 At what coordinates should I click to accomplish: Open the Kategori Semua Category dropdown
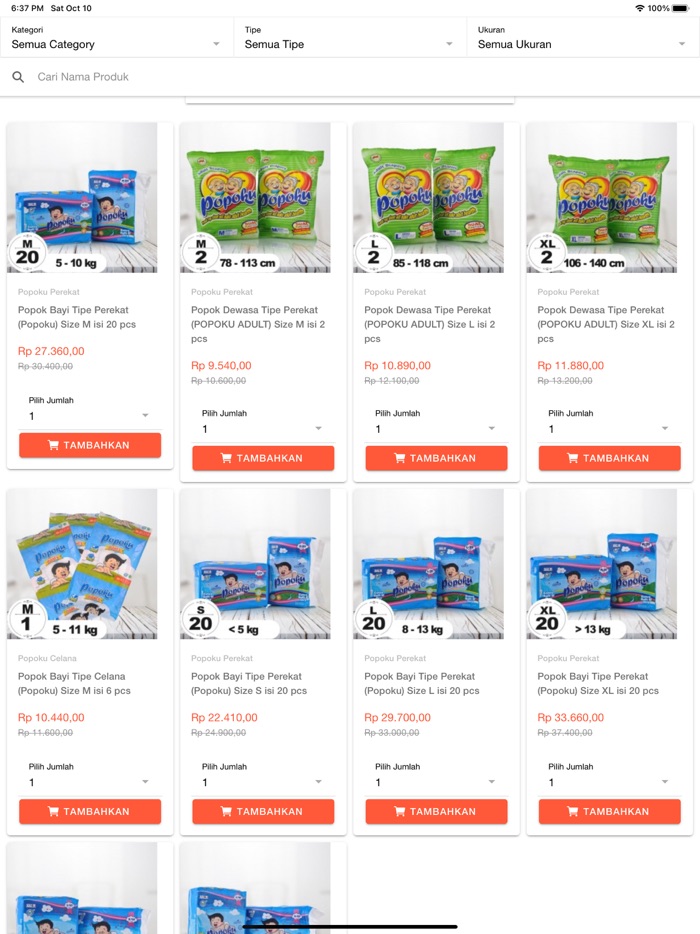(x=116, y=38)
